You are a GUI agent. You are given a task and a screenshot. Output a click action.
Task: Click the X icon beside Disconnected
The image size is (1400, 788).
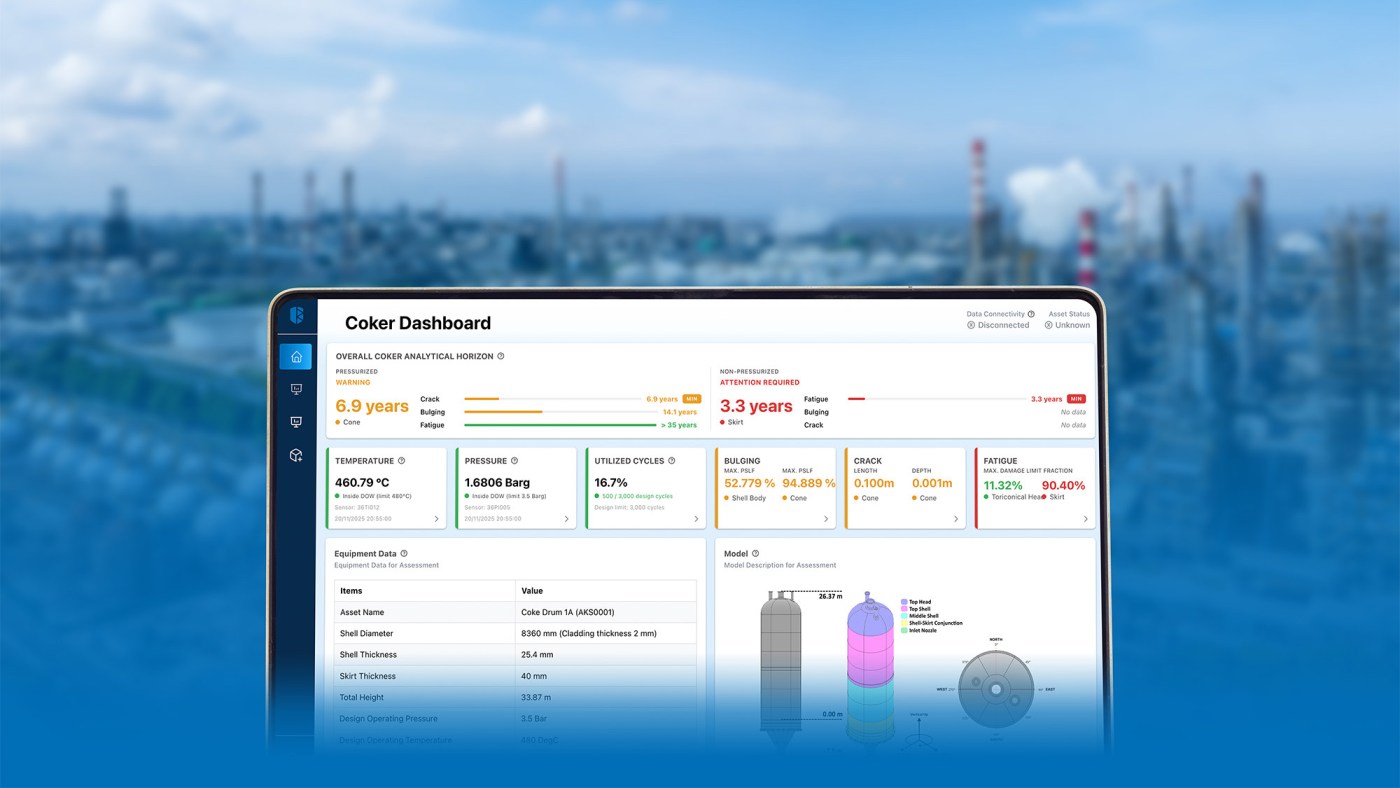(971, 325)
